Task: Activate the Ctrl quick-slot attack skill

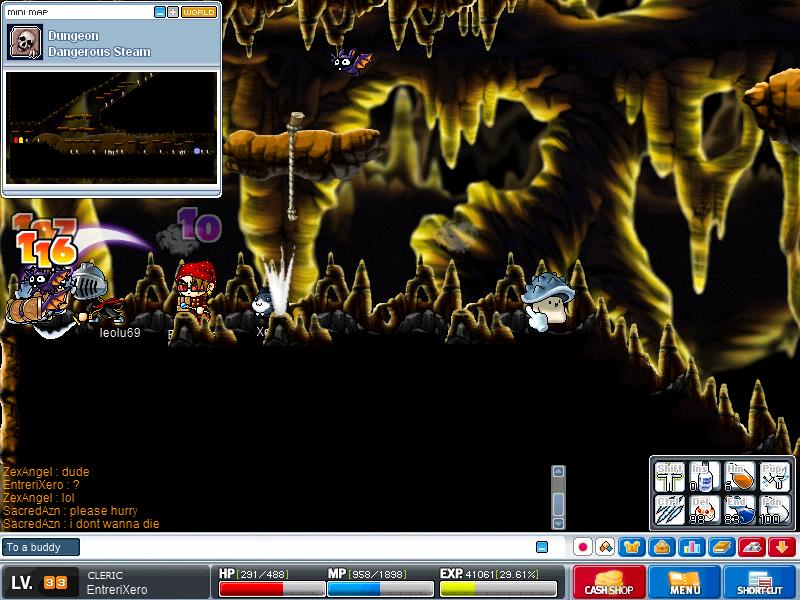Action: coord(669,510)
